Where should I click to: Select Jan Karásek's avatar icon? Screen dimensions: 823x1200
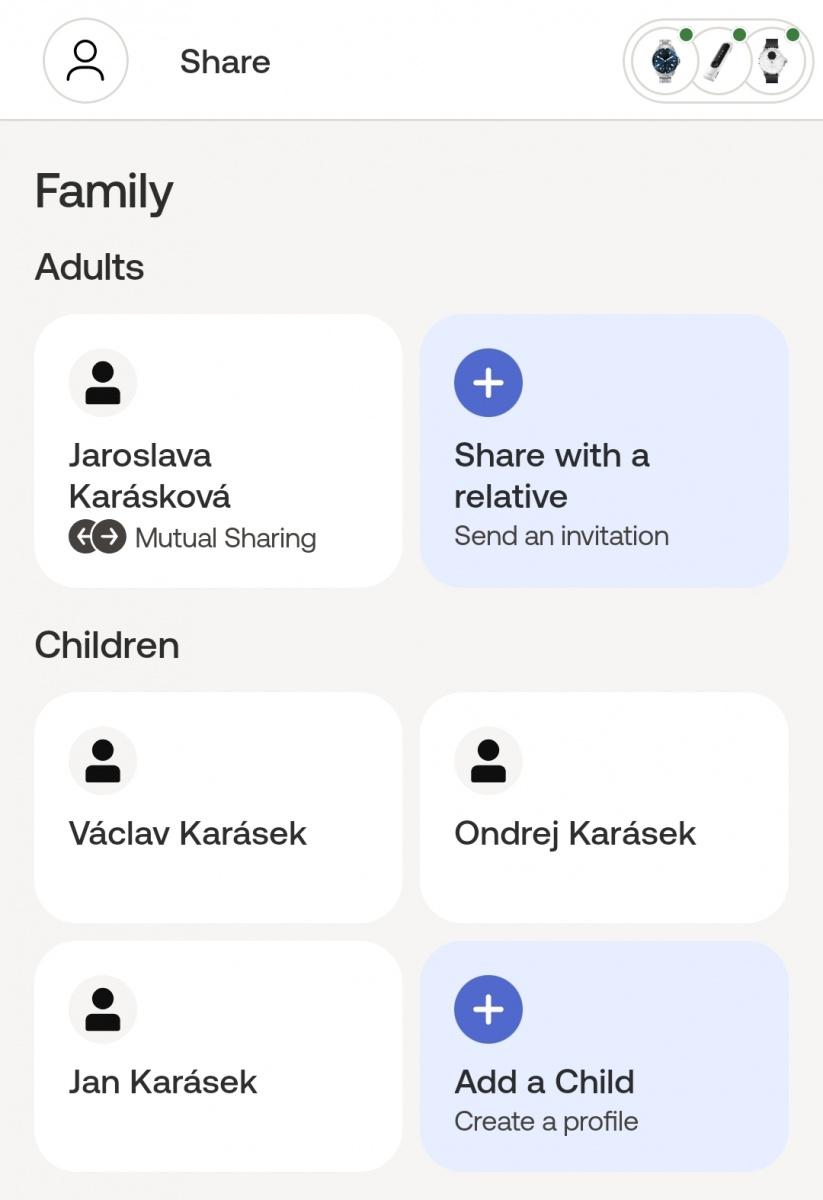click(103, 1009)
